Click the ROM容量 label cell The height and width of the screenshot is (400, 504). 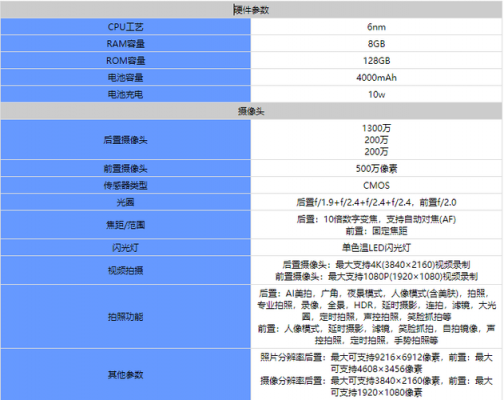(x=126, y=61)
